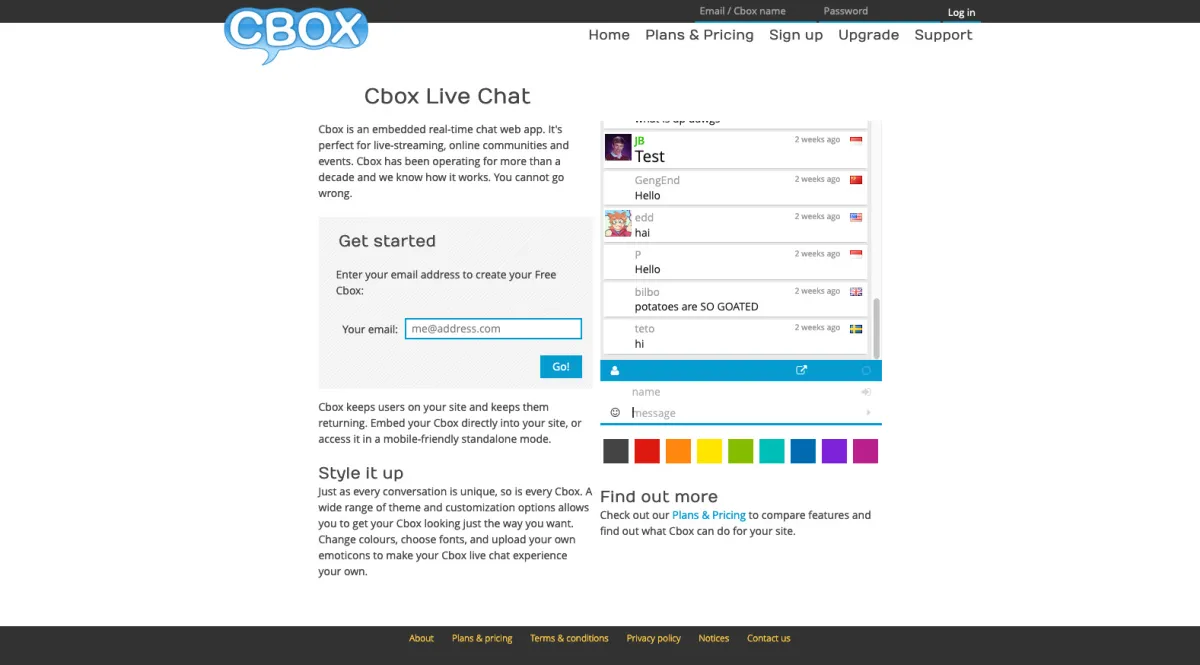Click the Email / Cbox name login field

755,11
